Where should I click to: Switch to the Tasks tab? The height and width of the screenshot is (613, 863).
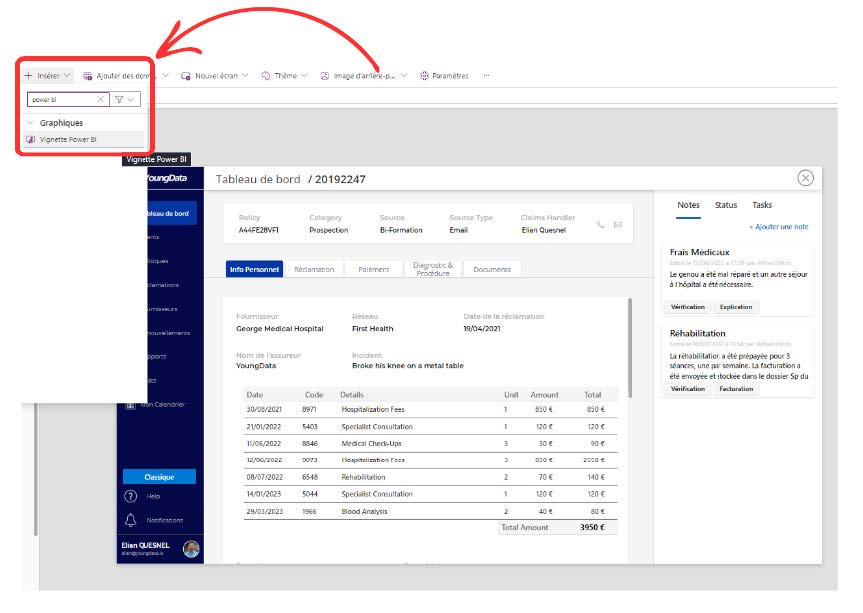tap(762, 205)
